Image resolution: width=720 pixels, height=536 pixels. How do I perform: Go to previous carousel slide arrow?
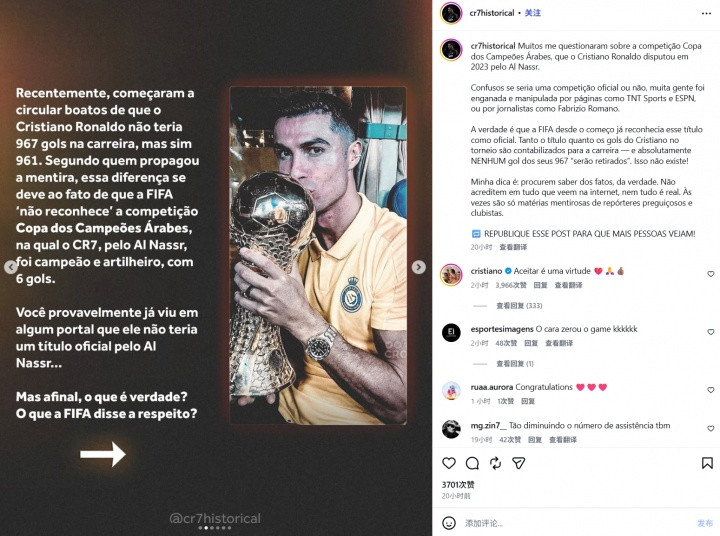click(x=11, y=267)
